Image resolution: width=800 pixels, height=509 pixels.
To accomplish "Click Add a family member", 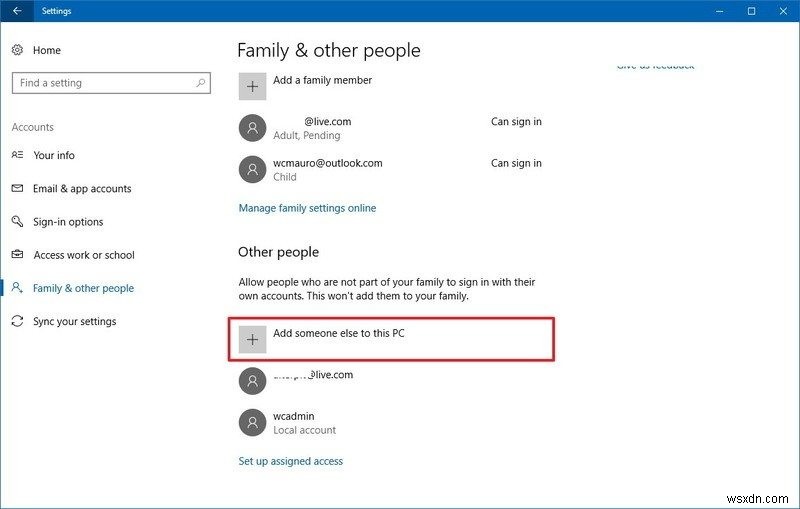I will [x=322, y=80].
